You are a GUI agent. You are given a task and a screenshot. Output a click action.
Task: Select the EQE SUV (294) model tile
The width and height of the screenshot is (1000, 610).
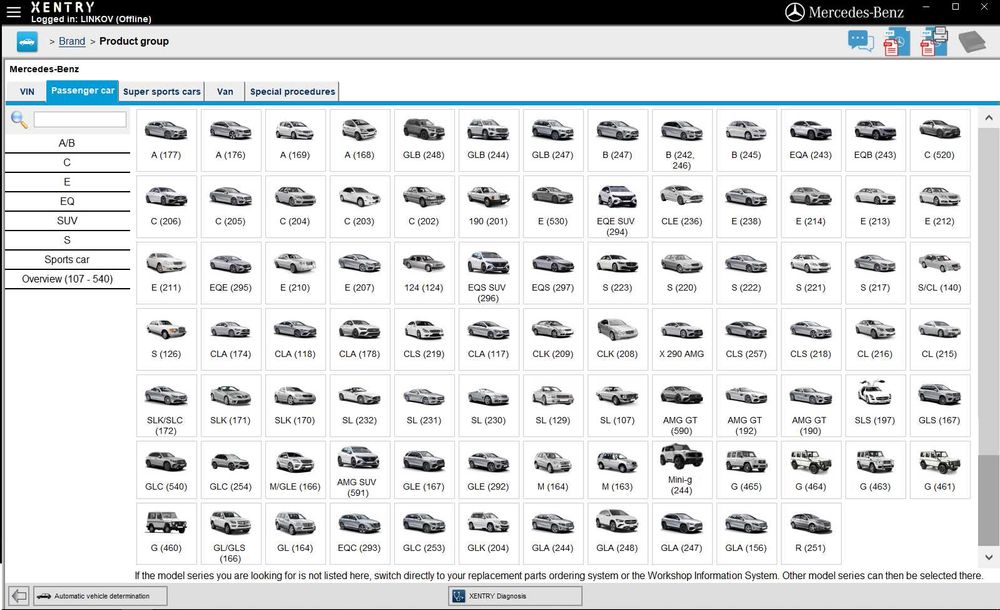click(617, 207)
